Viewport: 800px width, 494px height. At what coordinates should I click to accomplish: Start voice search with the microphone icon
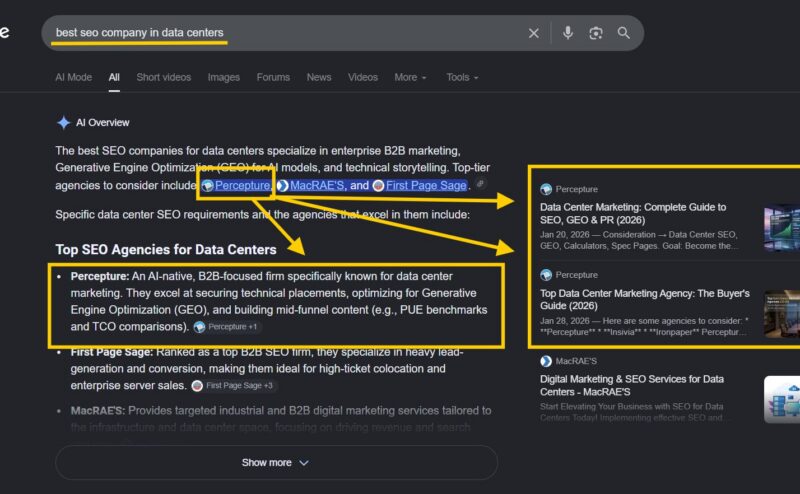(x=567, y=33)
